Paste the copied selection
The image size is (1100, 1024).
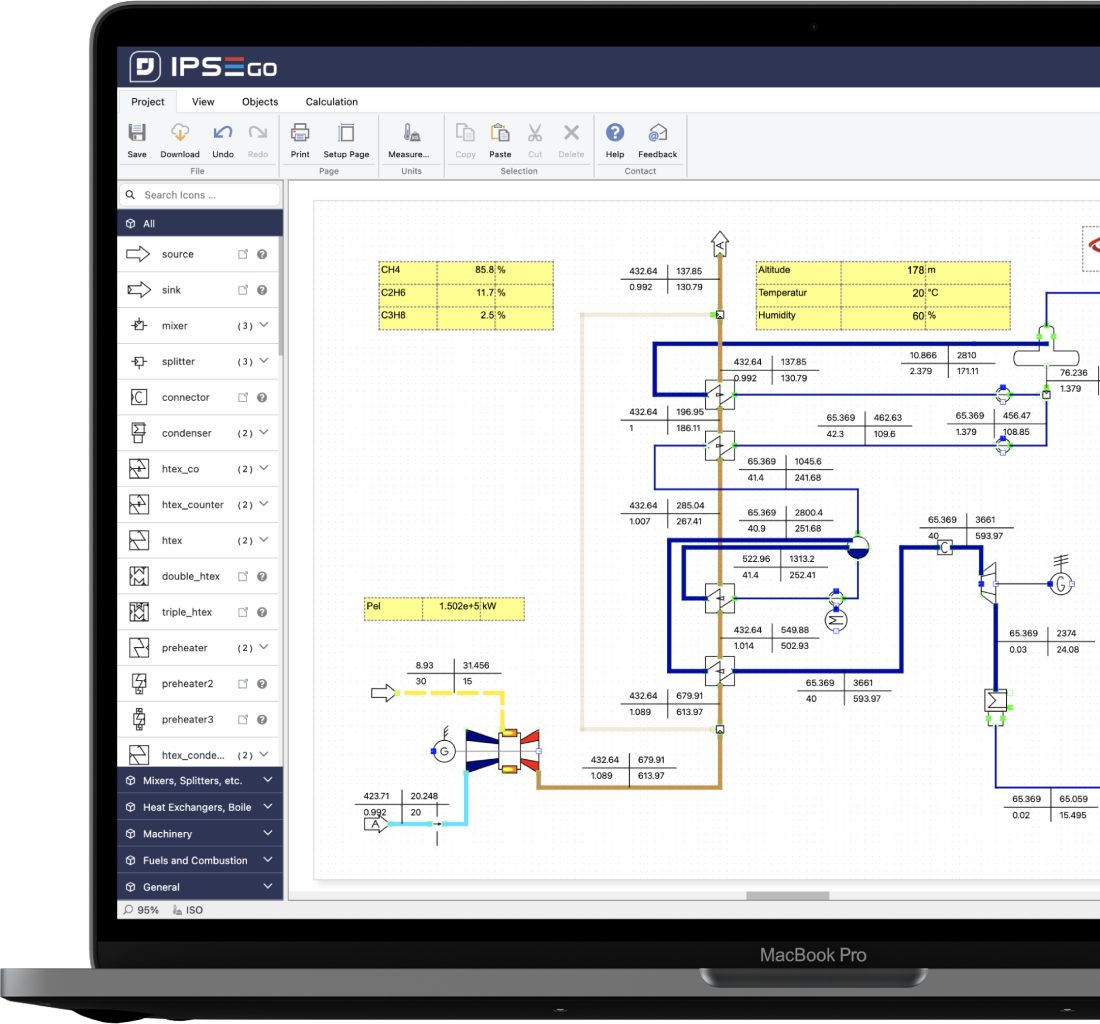tap(500, 140)
